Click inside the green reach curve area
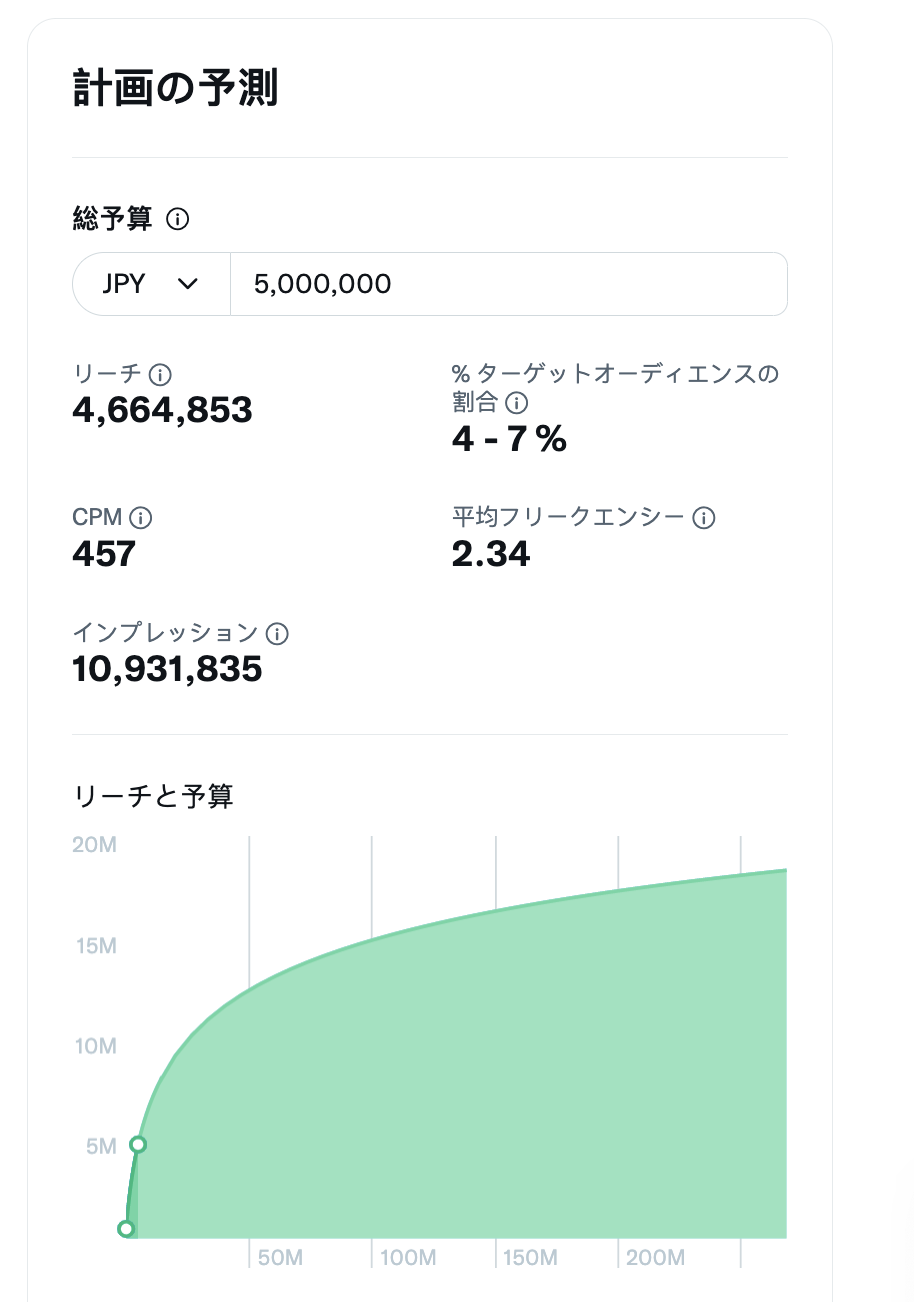Screen dimensions: 914x1302 coord(480,1080)
